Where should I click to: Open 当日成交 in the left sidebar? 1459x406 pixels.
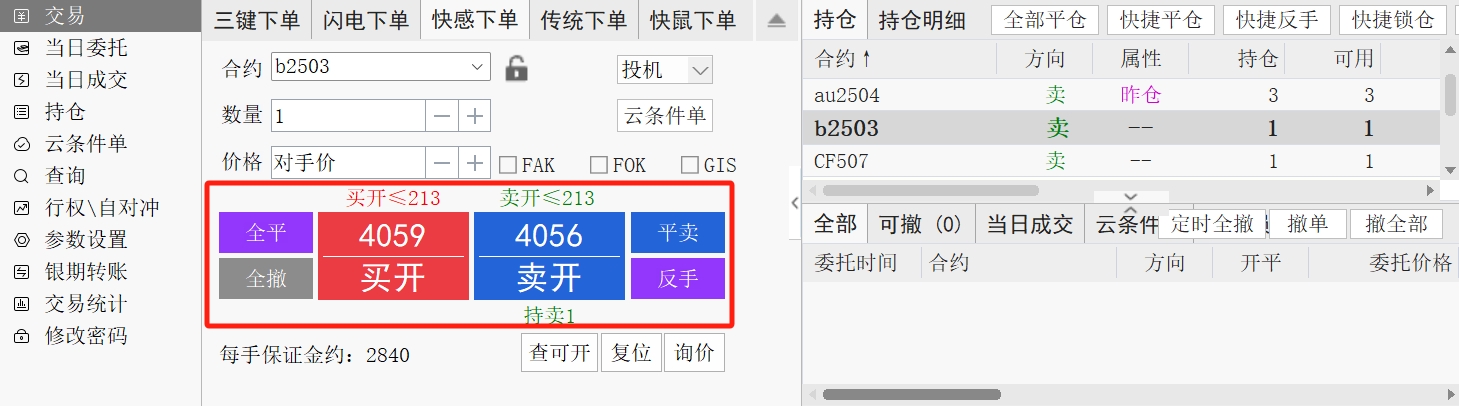point(86,80)
